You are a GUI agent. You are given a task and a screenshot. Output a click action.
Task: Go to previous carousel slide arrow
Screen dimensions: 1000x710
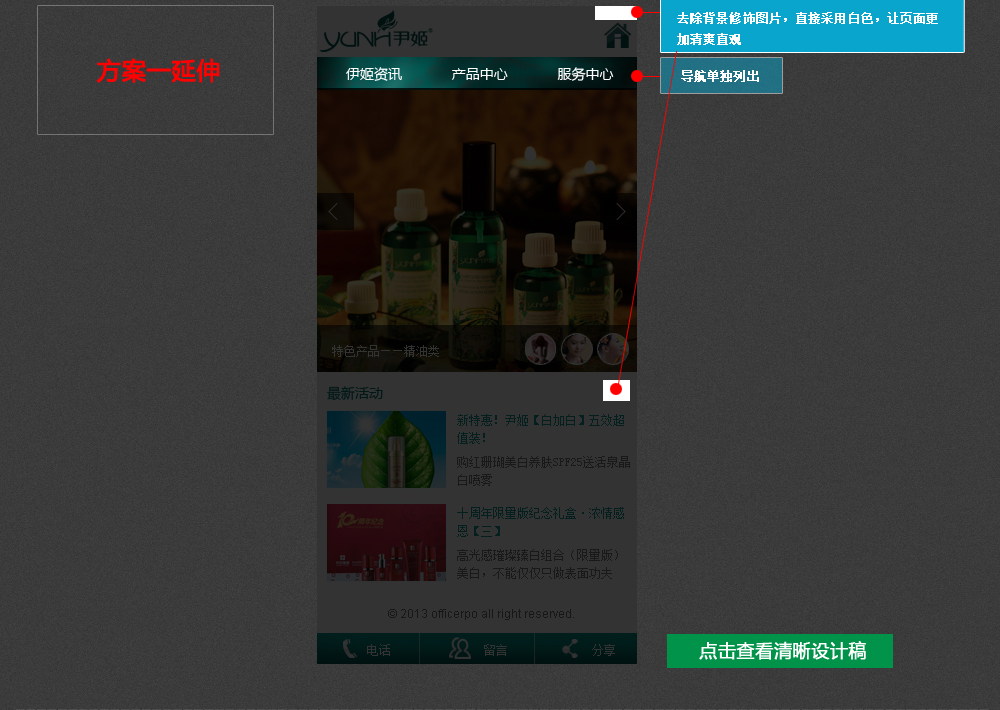pos(335,211)
